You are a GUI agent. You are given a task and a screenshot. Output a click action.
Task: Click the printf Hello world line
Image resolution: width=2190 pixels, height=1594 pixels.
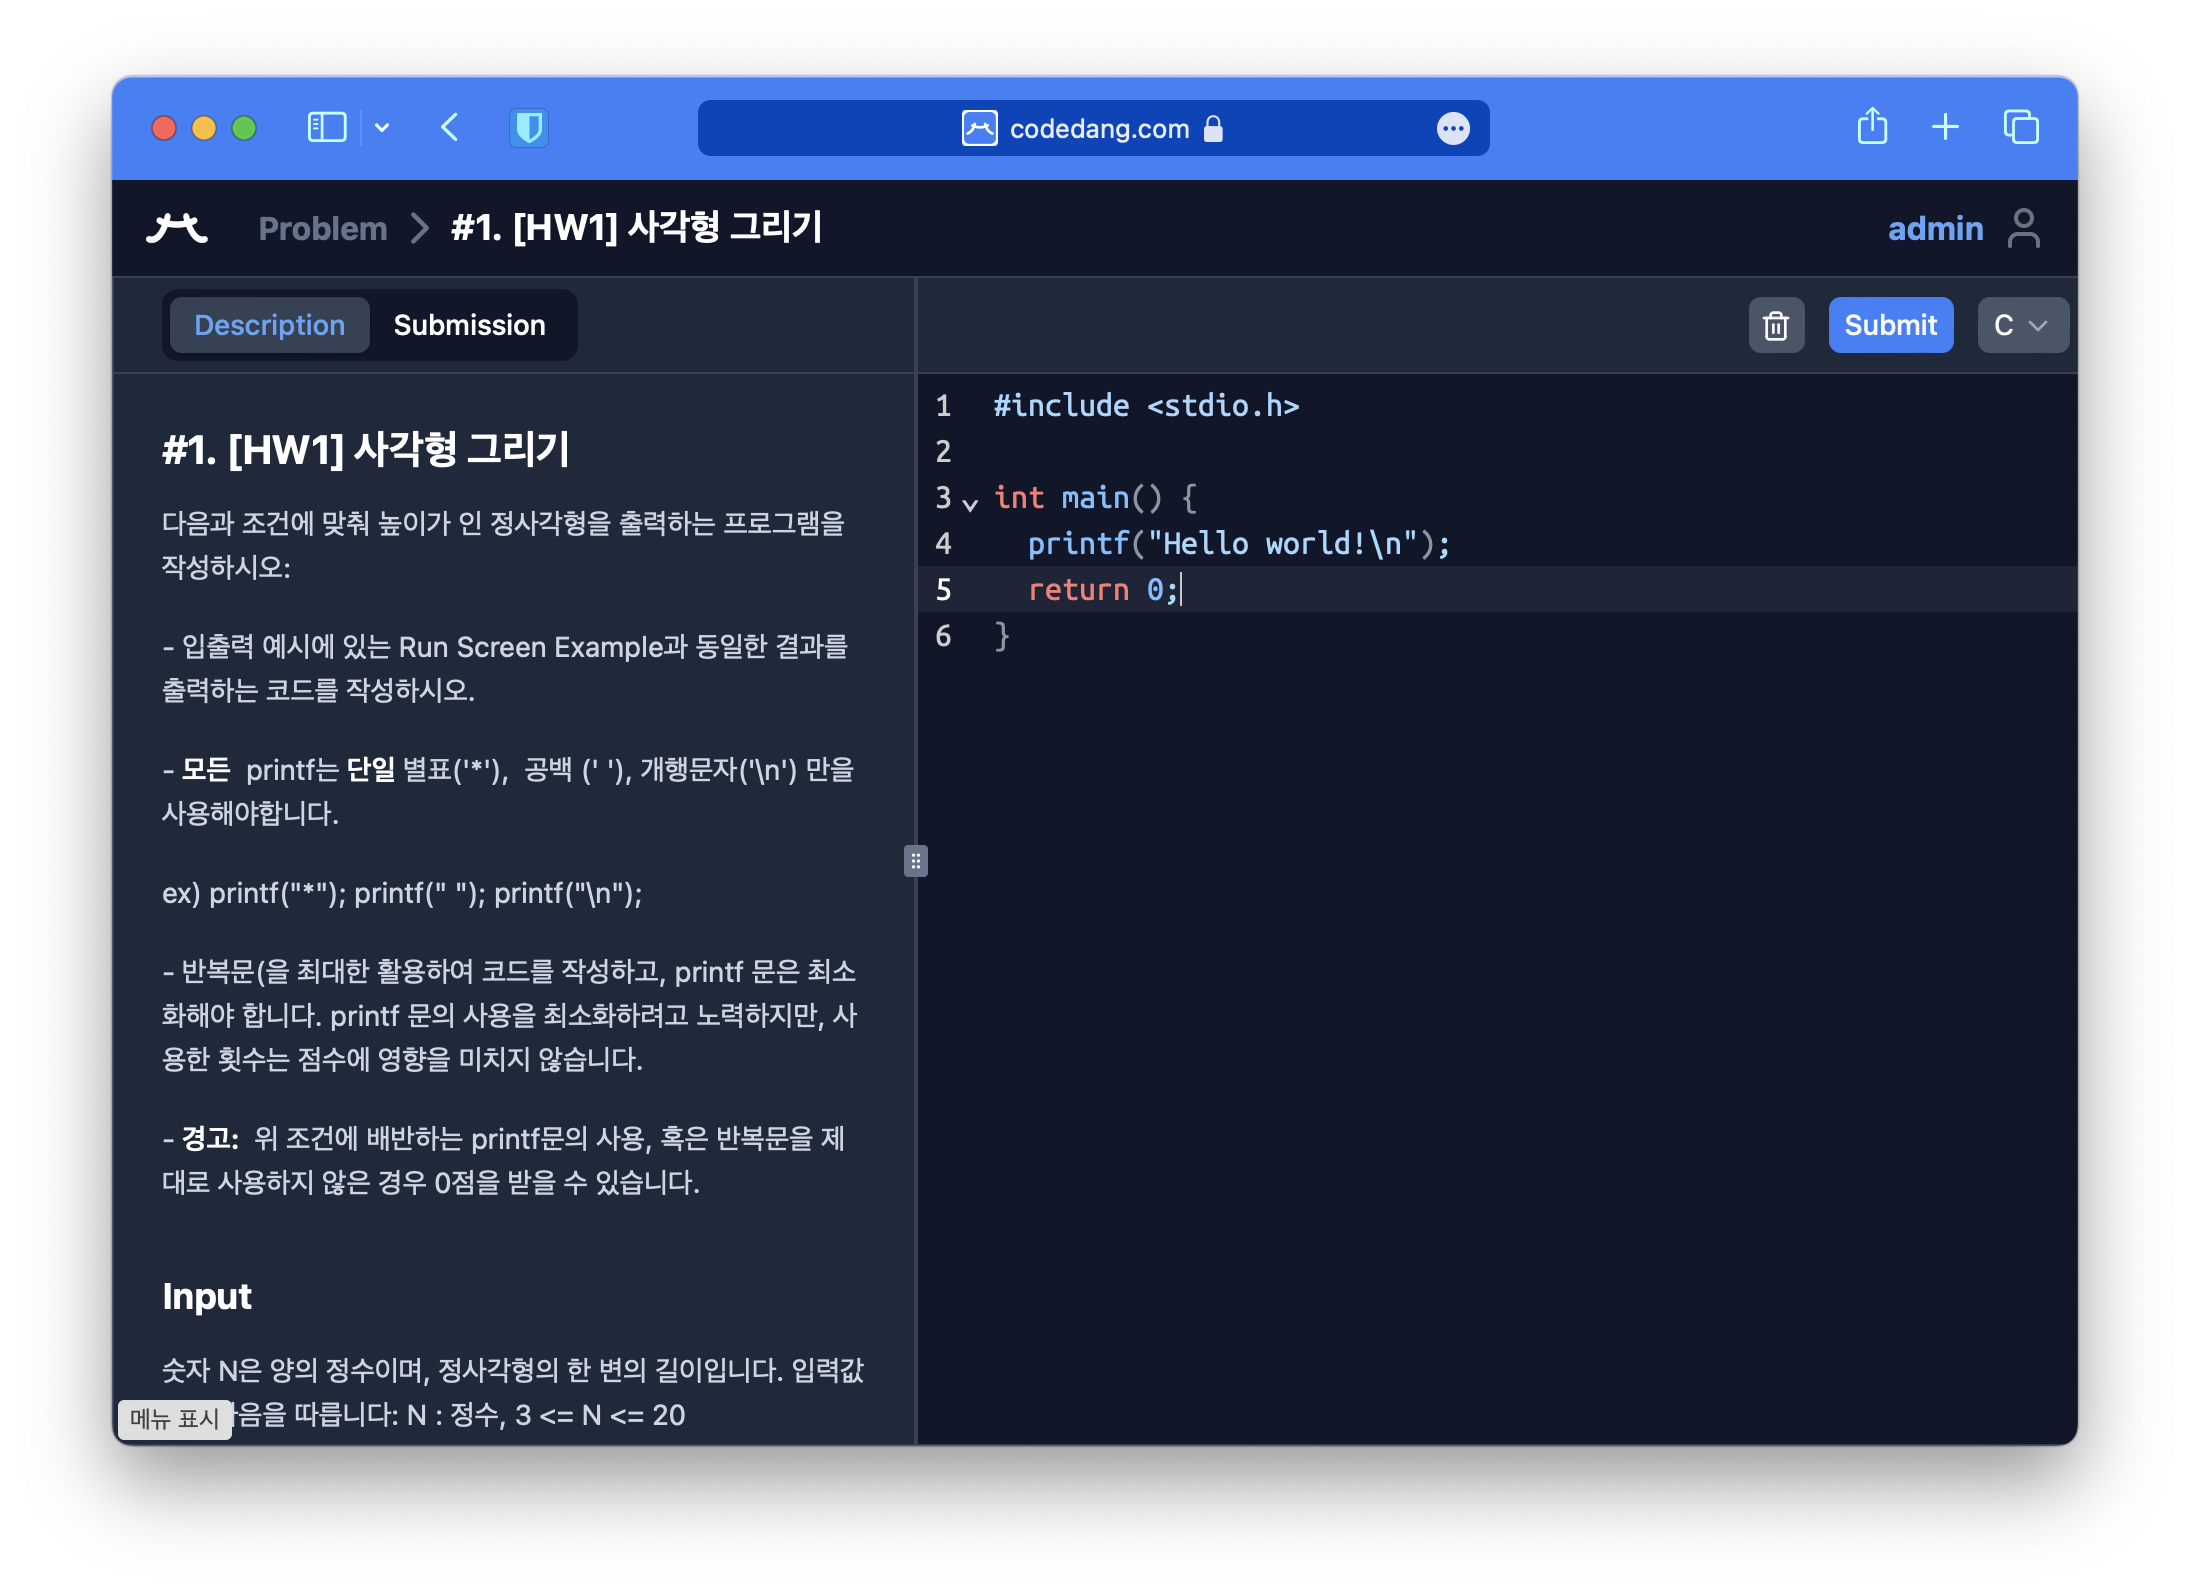pos(1239,543)
